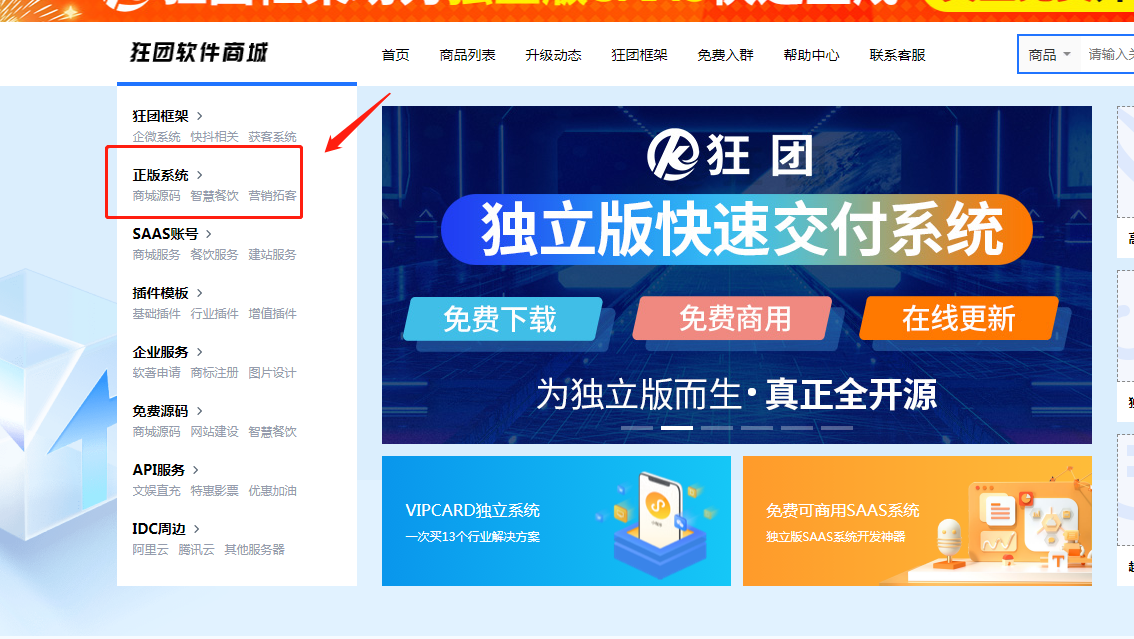This screenshot has height=639, width=1134.
Task: Expand the 企业服务 category chevron
Action: [x=200, y=352]
